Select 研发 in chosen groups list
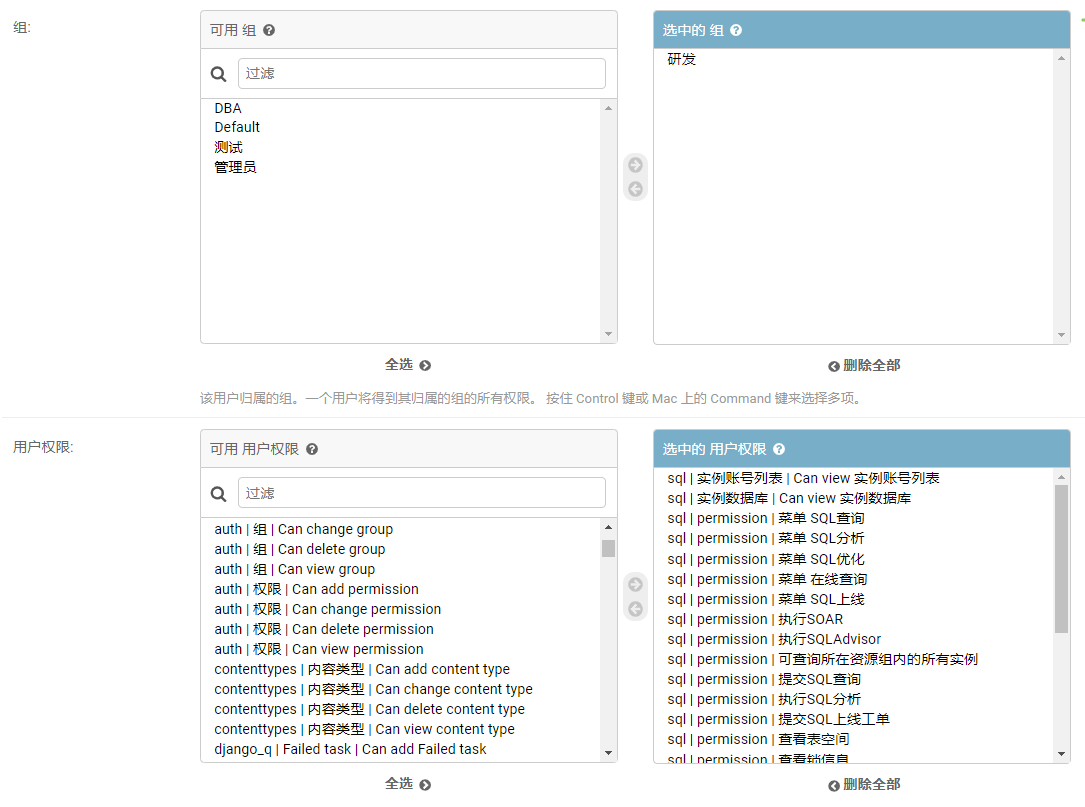 [682, 59]
